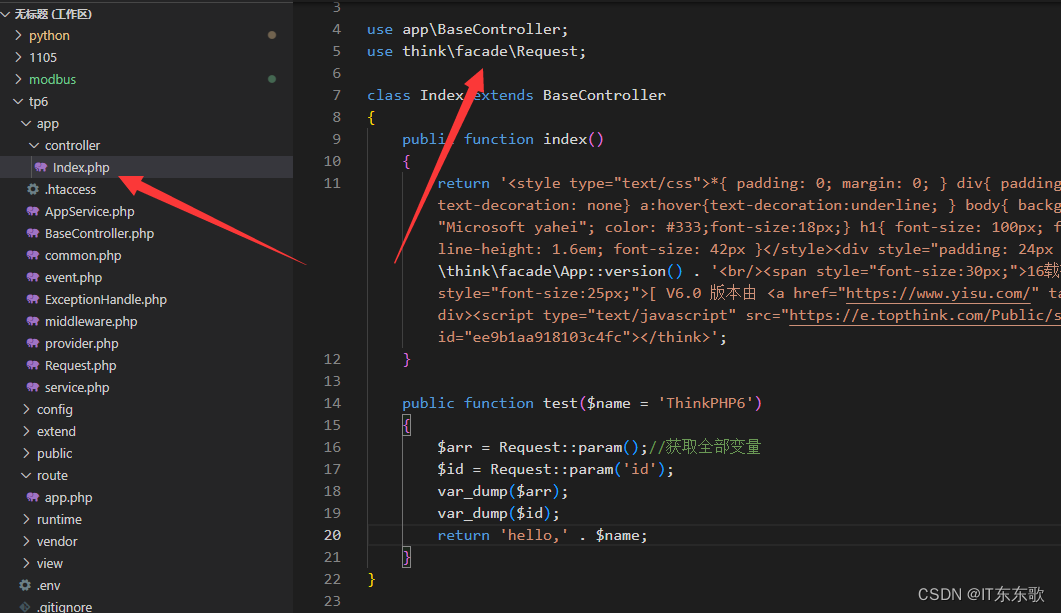The width and height of the screenshot is (1061, 613).
Task: Open ExceptionHandle.php file
Action: (106, 300)
